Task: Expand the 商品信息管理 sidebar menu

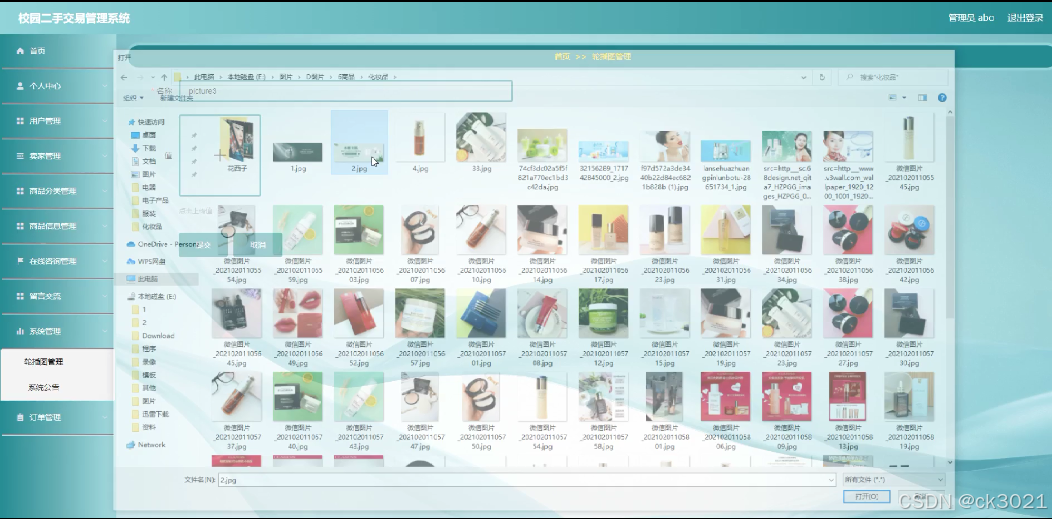Action: (x=57, y=226)
